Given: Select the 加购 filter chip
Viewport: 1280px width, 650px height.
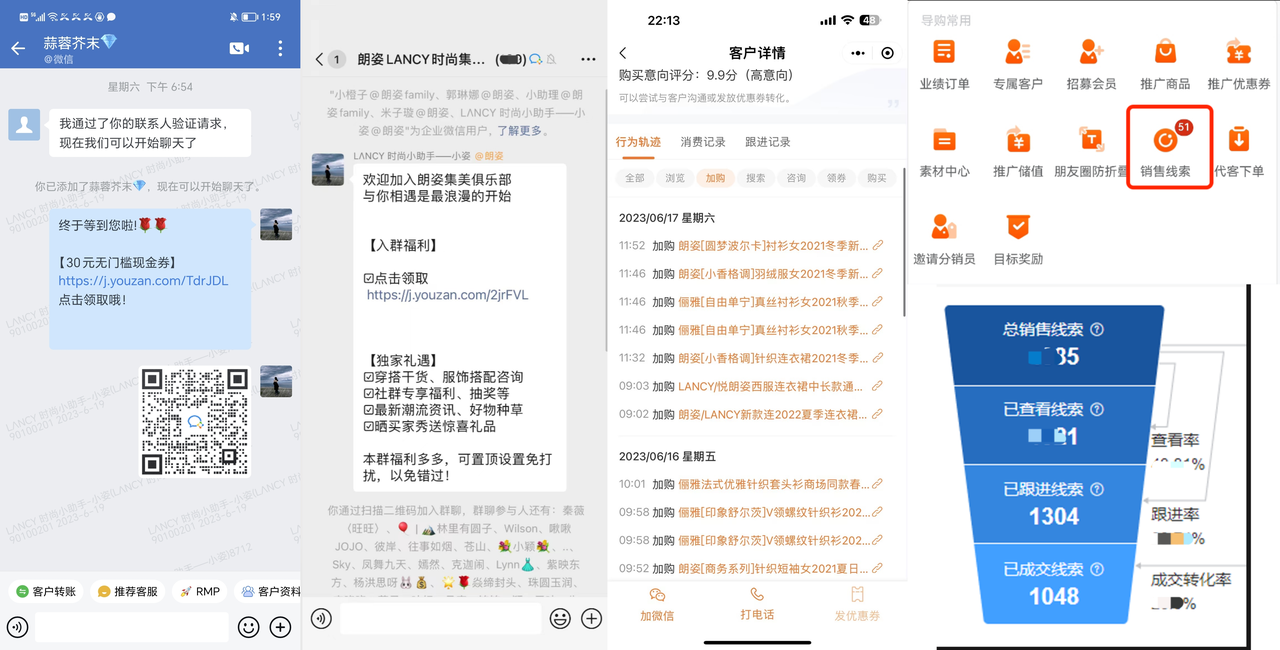Looking at the screenshot, I should point(715,178).
